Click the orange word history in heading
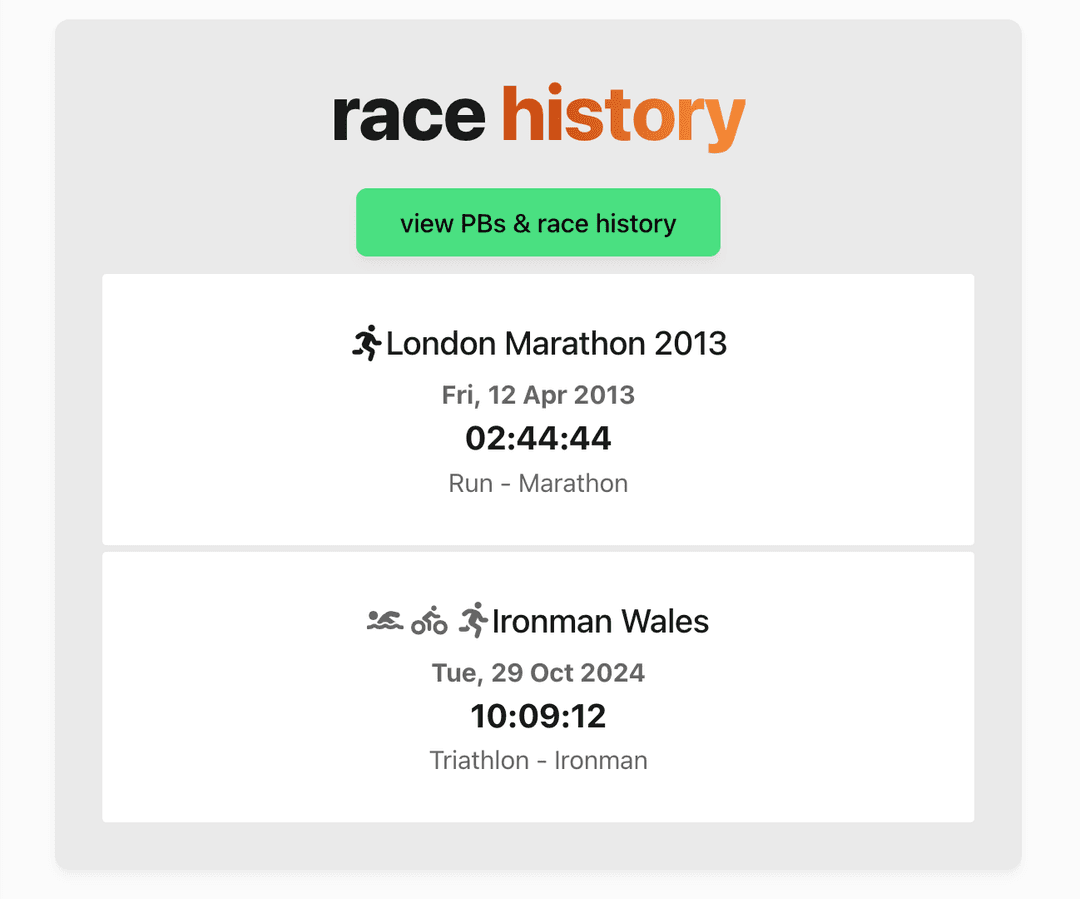This screenshot has width=1080, height=899. click(x=623, y=116)
